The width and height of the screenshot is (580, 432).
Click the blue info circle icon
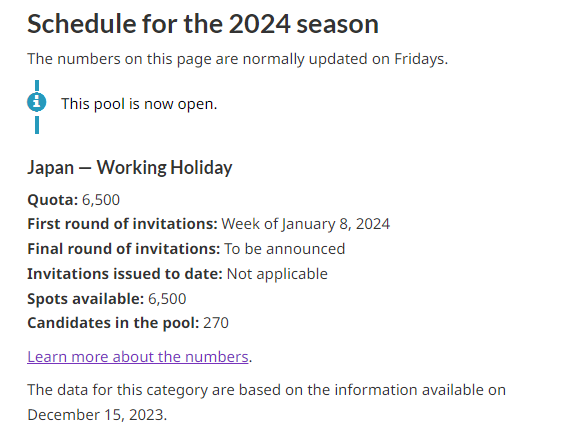click(x=37, y=102)
